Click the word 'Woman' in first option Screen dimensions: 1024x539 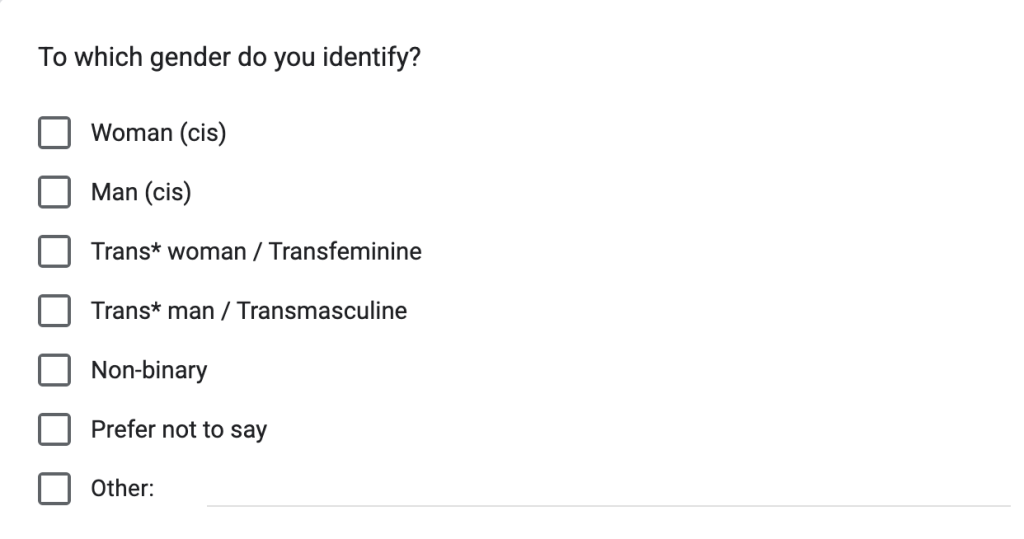pos(132,133)
